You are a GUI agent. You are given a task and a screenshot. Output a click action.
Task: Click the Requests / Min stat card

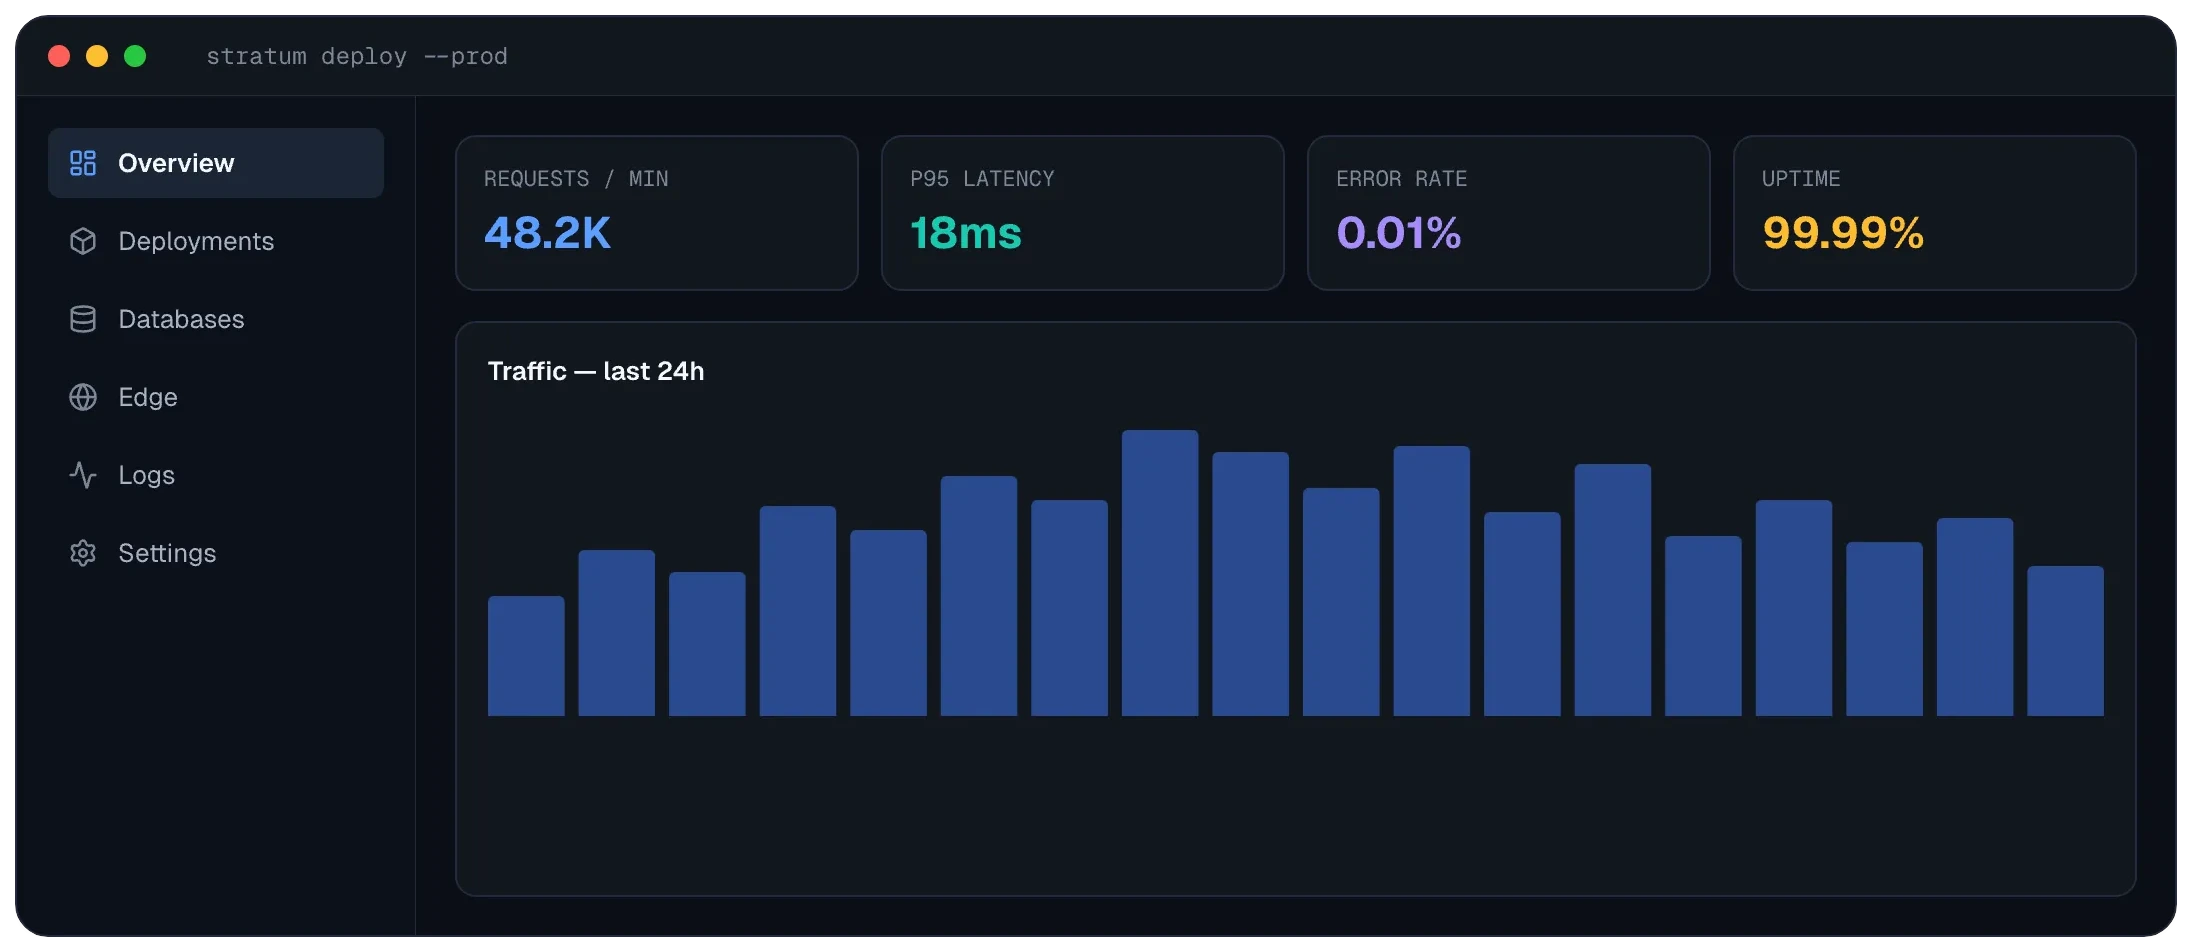coord(657,213)
